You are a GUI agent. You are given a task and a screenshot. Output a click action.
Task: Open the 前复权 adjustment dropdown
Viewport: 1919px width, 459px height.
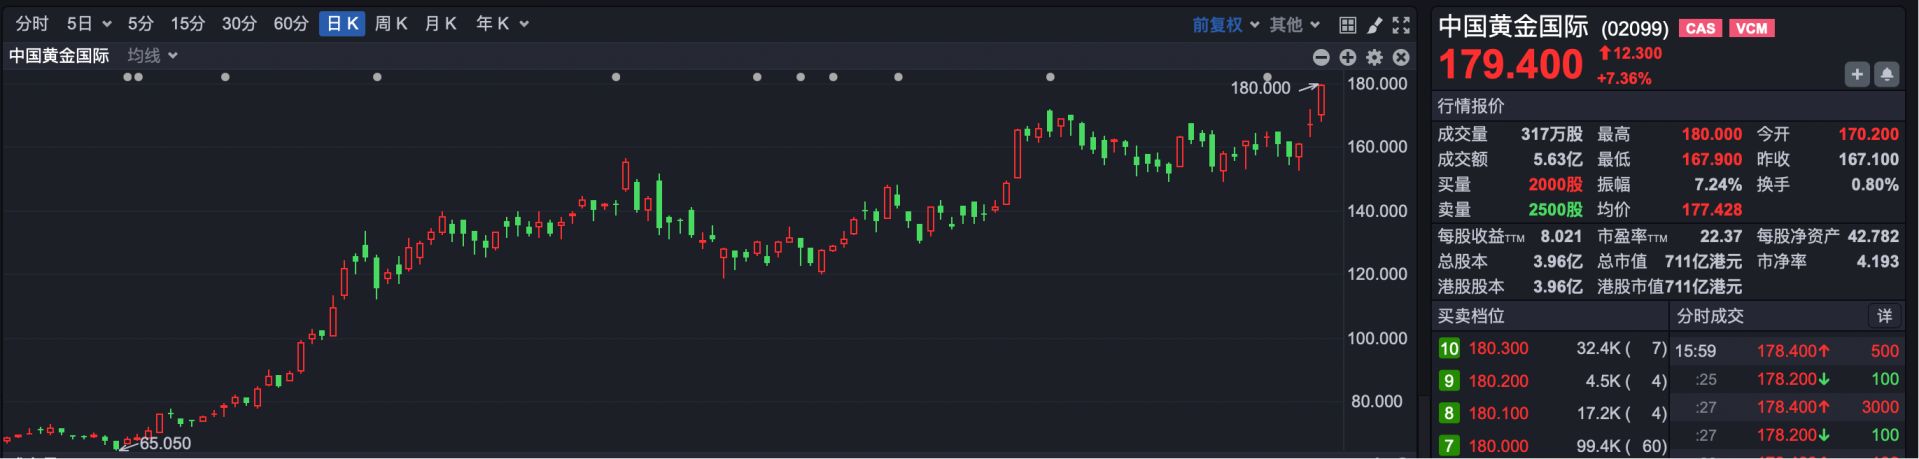1225,24
